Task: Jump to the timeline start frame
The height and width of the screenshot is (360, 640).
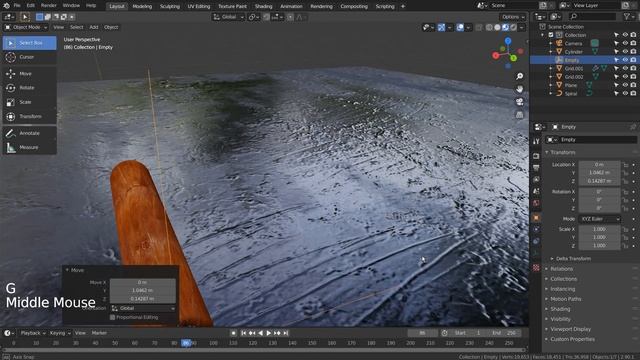Action: tap(244, 333)
